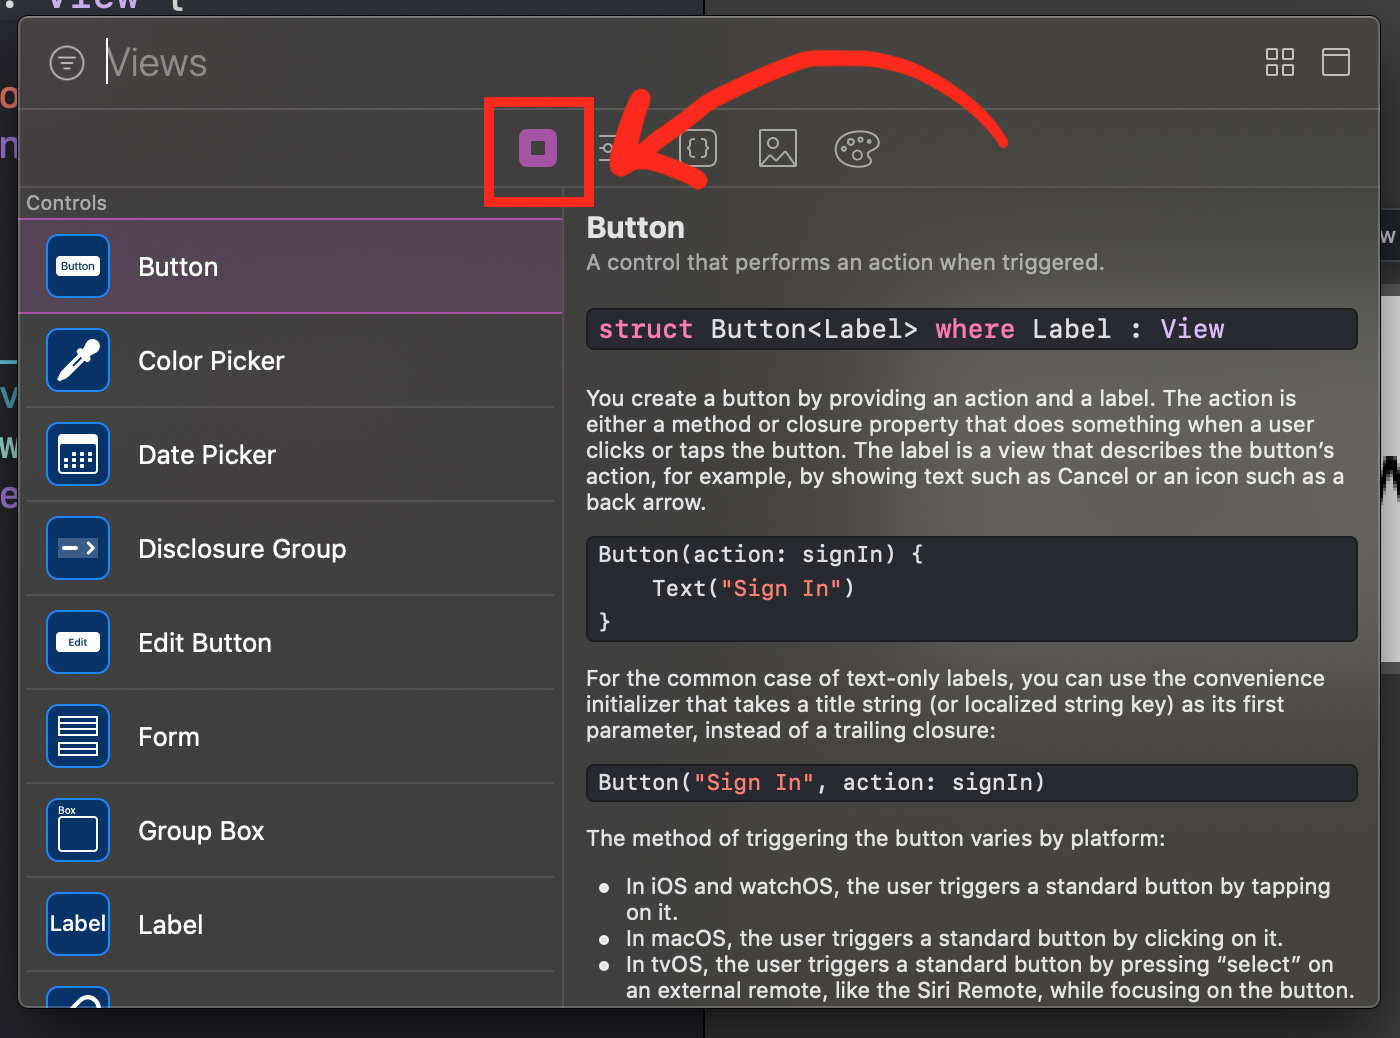Click the Controls section header
Viewport: 1400px width, 1038px height.
[66, 203]
